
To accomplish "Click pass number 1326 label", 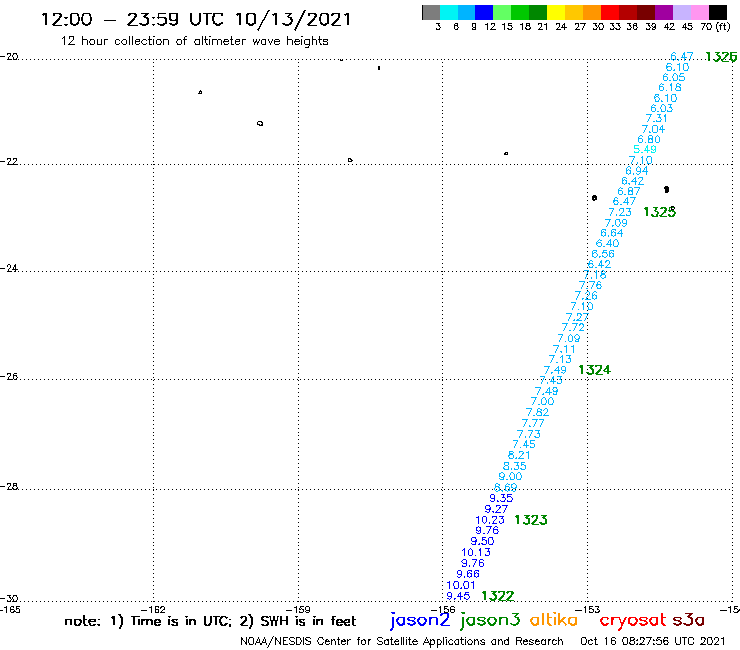I will 721,57.
